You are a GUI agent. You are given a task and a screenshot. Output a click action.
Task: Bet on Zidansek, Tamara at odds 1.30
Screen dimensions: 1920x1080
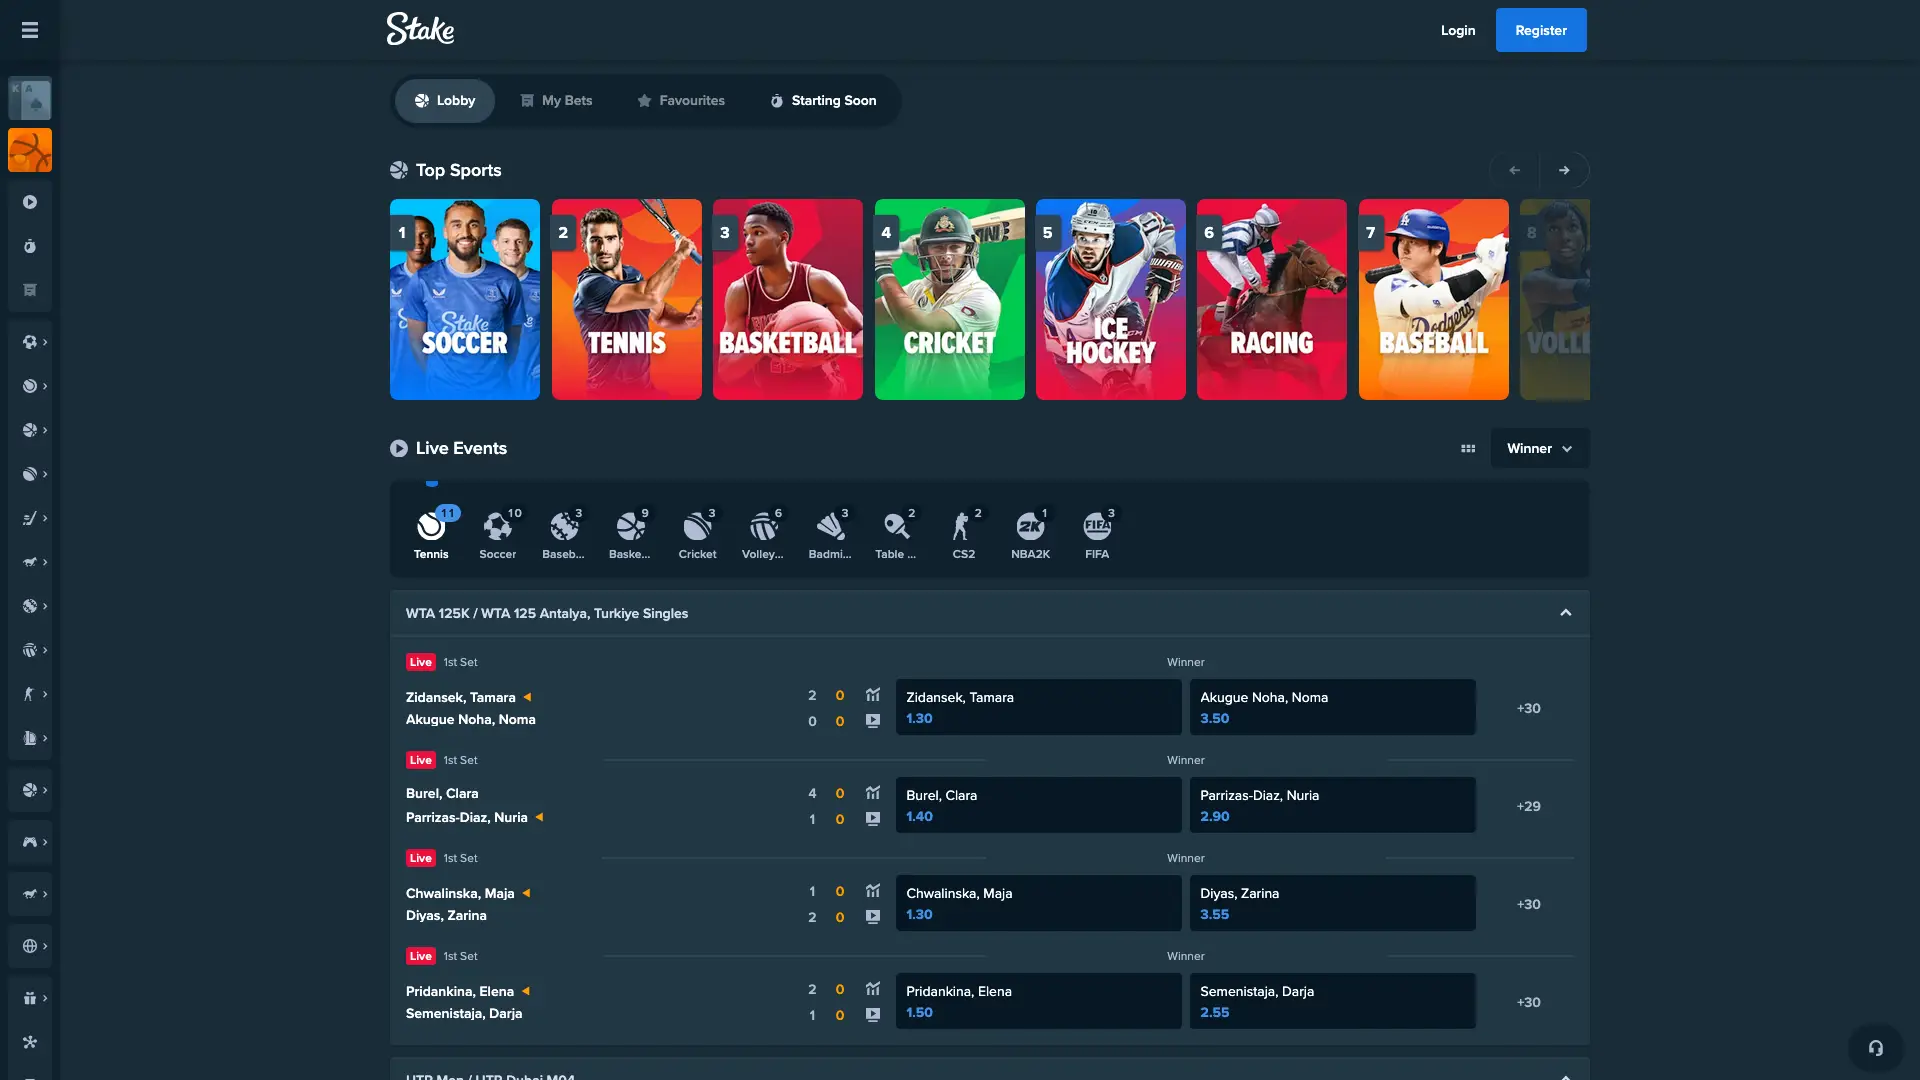tap(1038, 707)
